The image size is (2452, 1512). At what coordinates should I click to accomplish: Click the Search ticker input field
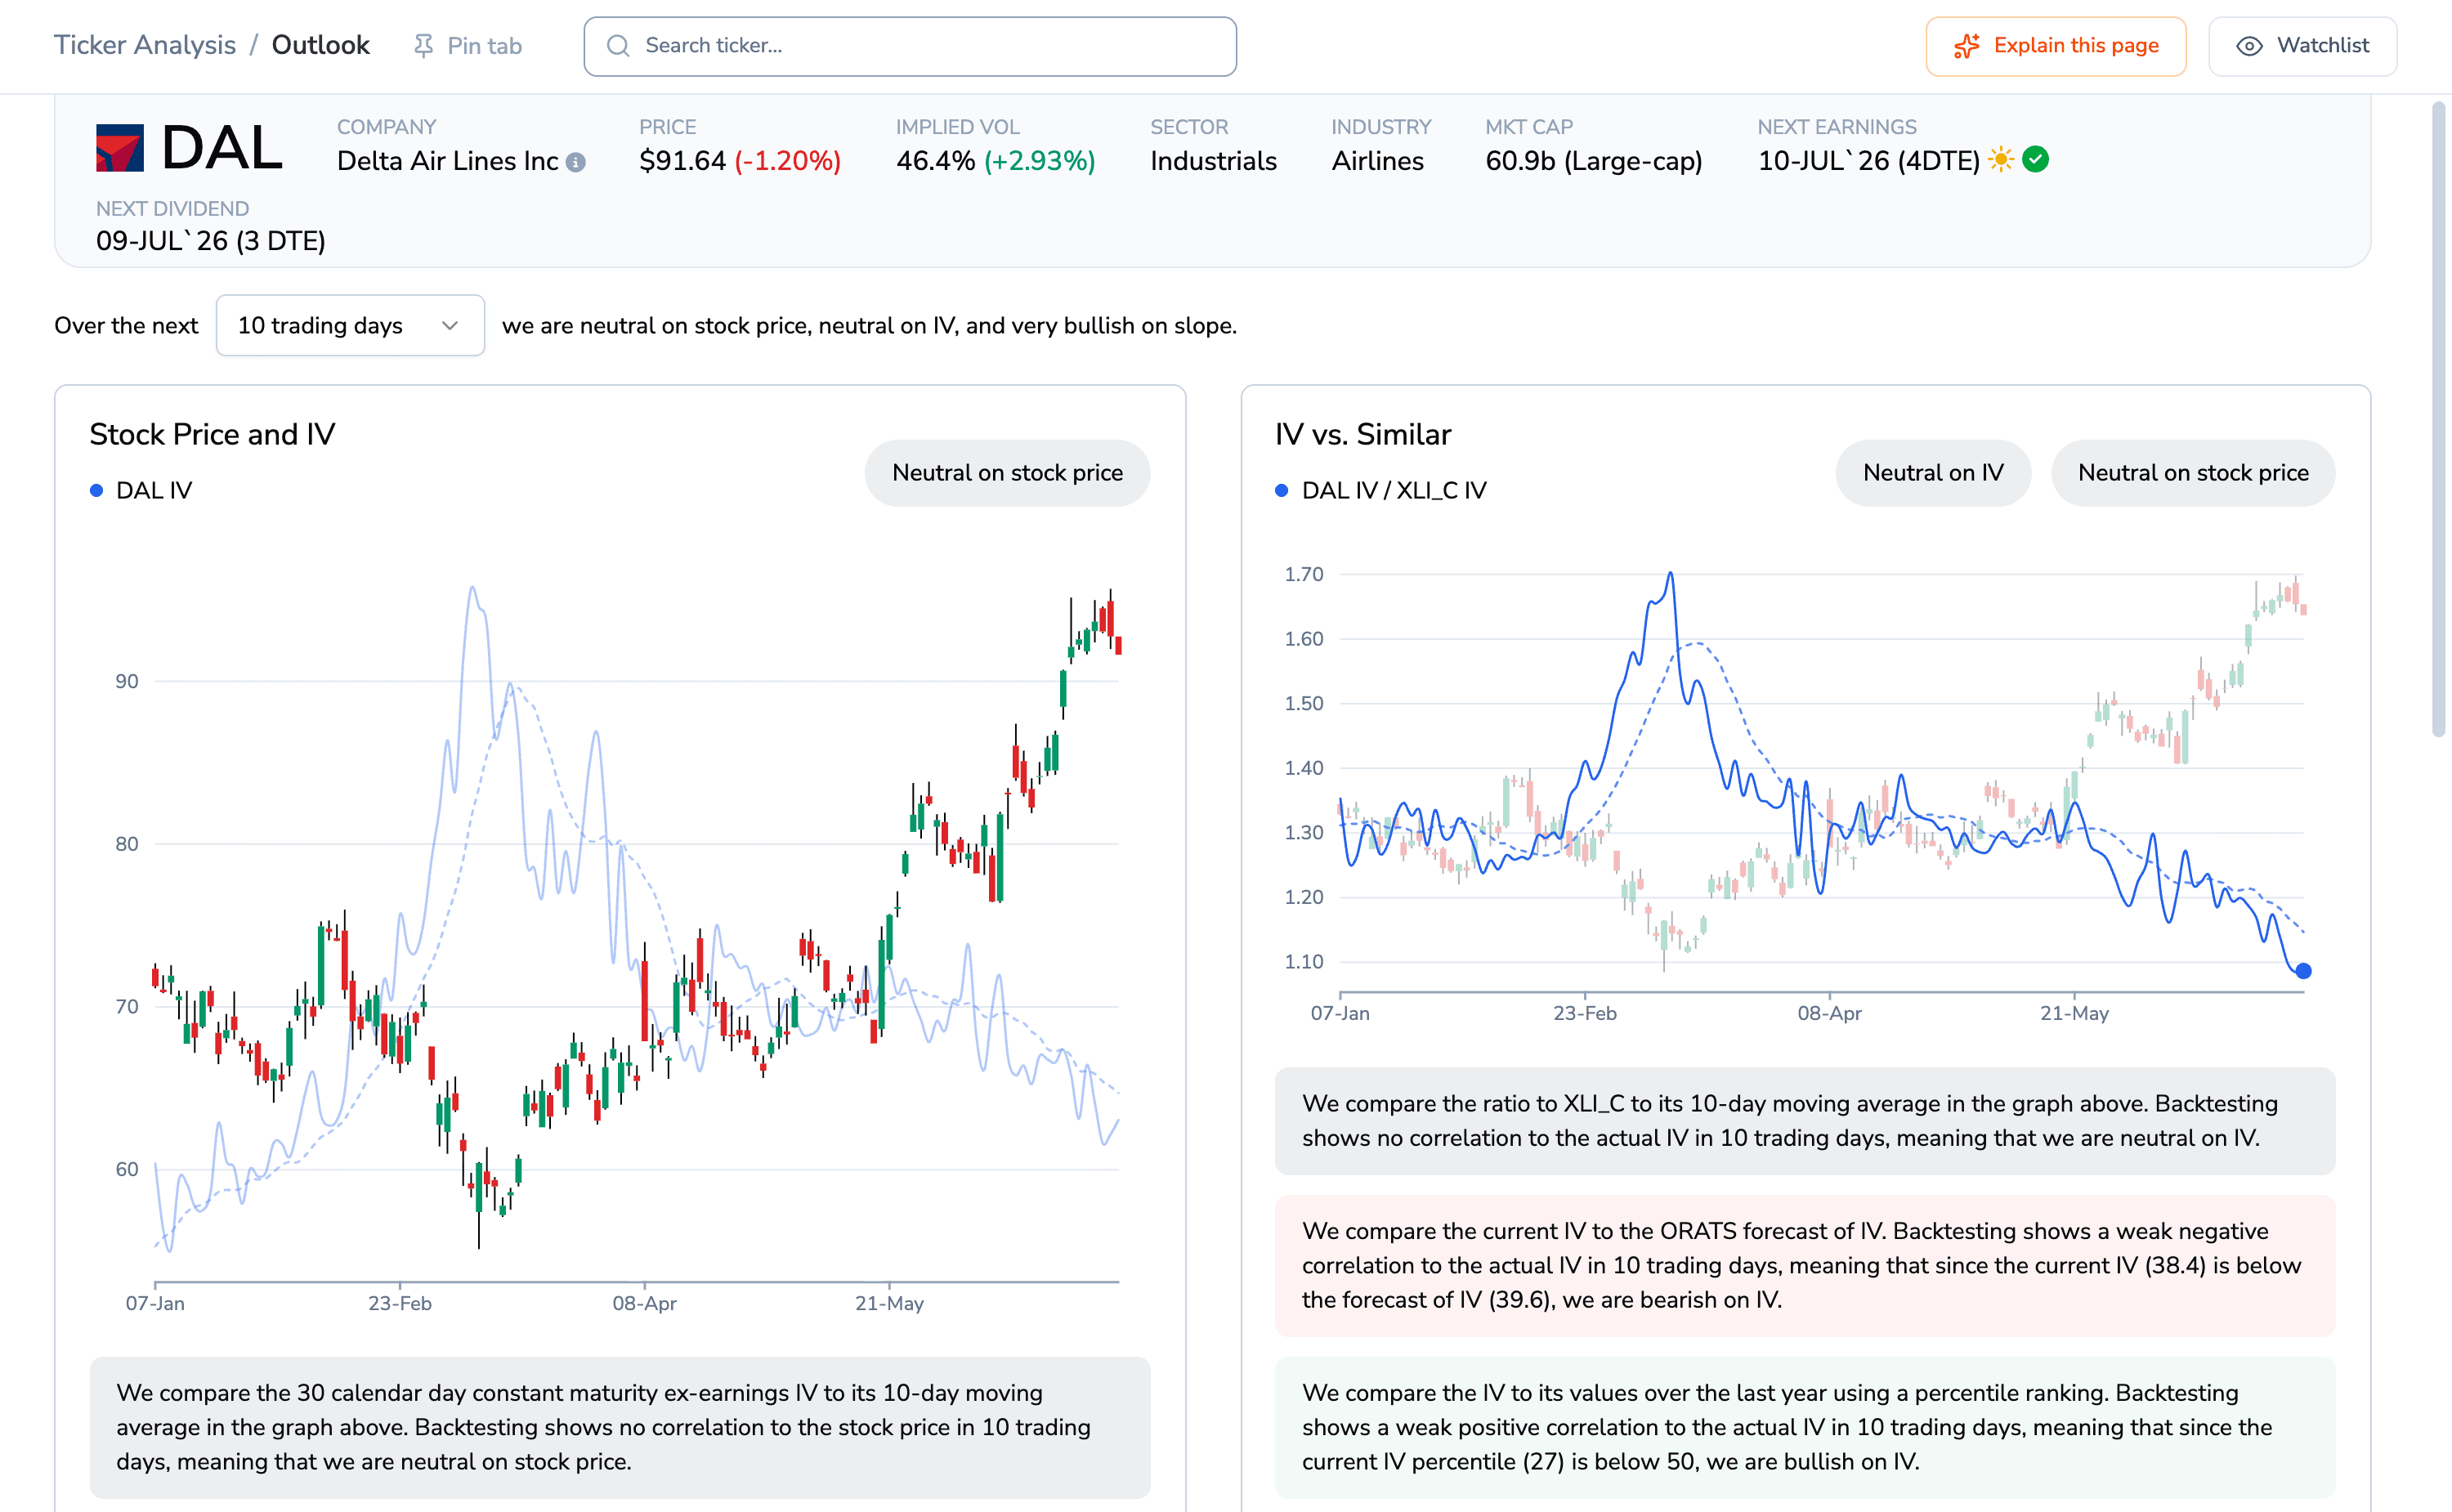point(910,46)
